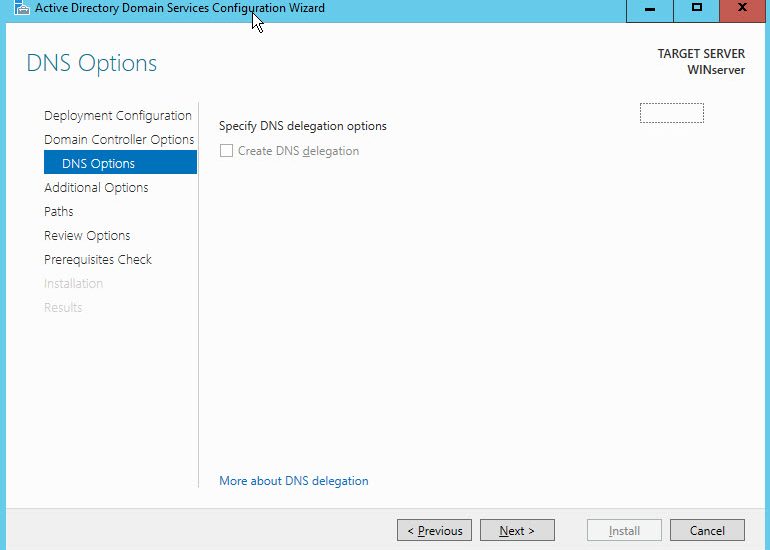Close the wizard with the X button
Screen dimensions: 770x550
coord(742,10)
